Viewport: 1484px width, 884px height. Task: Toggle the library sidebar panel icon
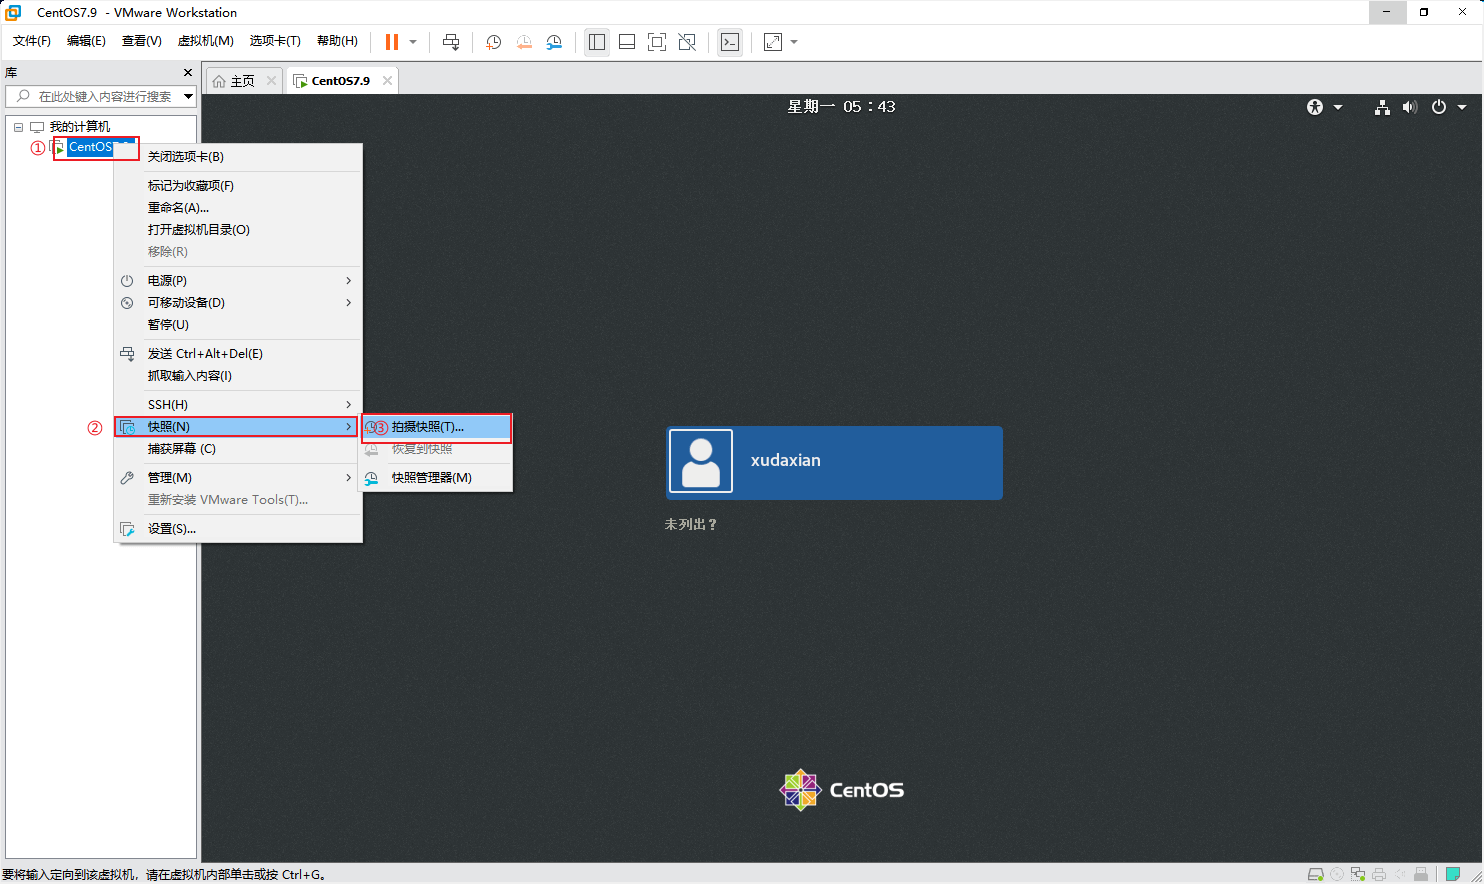tap(597, 42)
